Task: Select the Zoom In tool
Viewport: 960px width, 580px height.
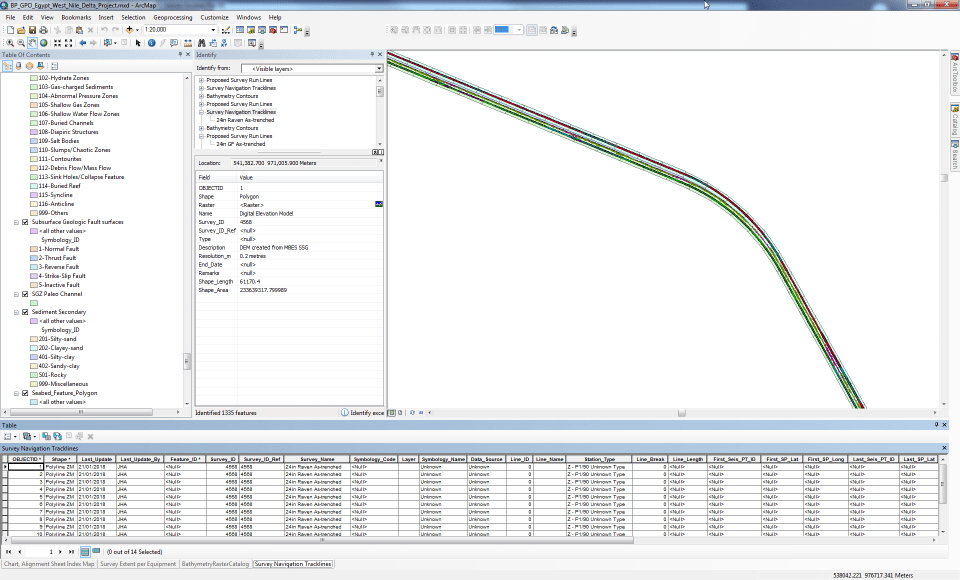Action: [x=9, y=44]
